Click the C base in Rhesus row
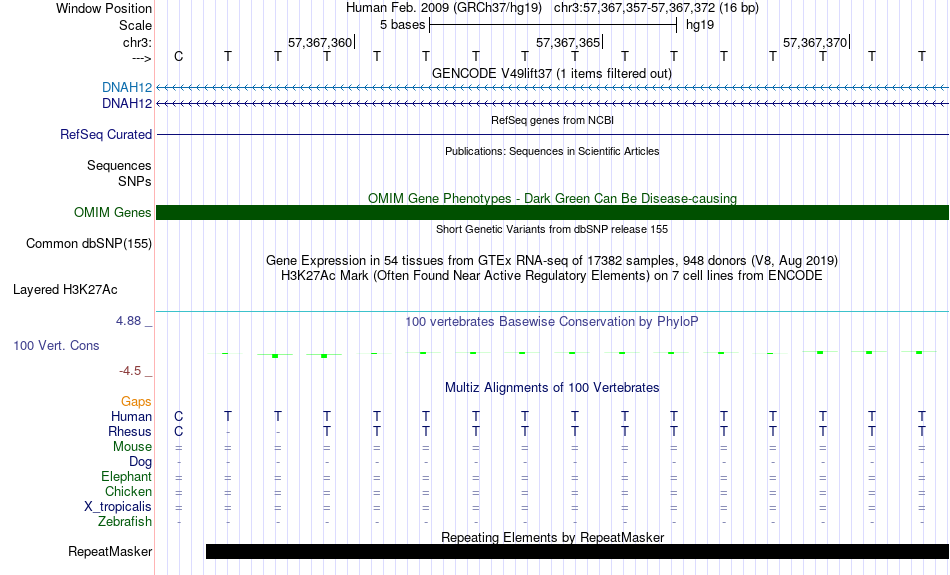 [178, 431]
